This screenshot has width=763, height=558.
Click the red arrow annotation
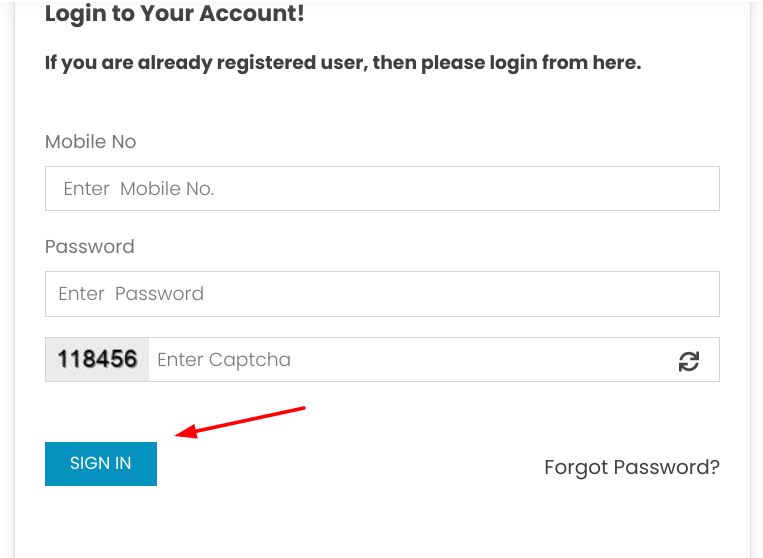pos(240,422)
